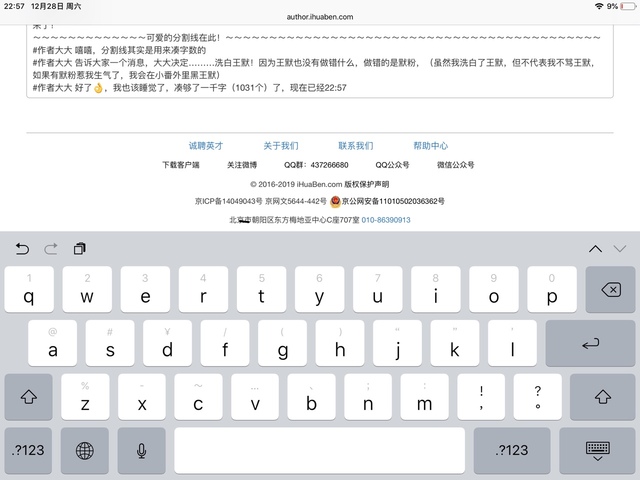Toggle the right shift key

click(602, 397)
